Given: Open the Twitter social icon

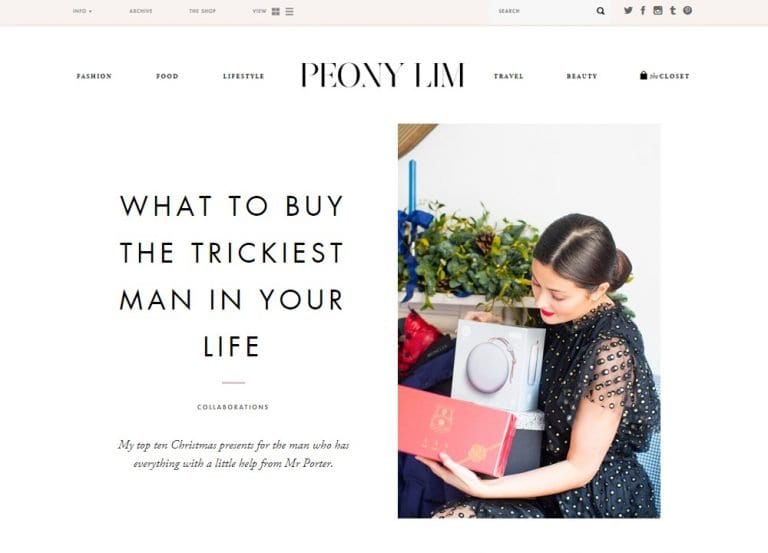Looking at the screenshot, I should point(628,10).
